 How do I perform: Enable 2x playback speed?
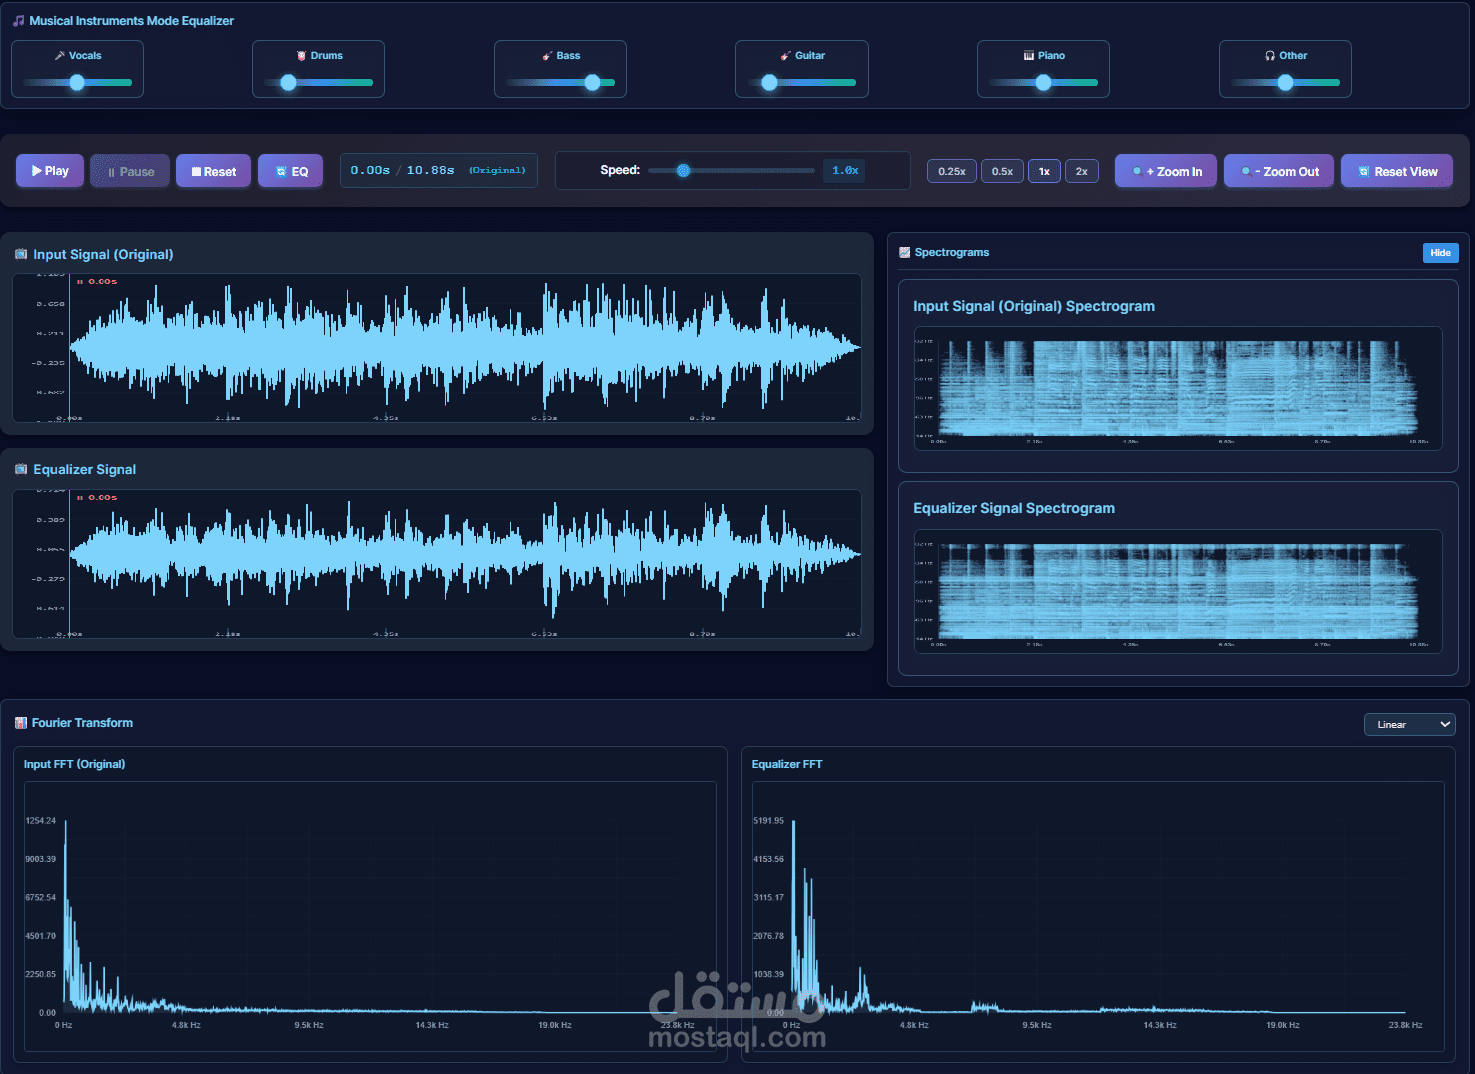(x=1081, y=171)
